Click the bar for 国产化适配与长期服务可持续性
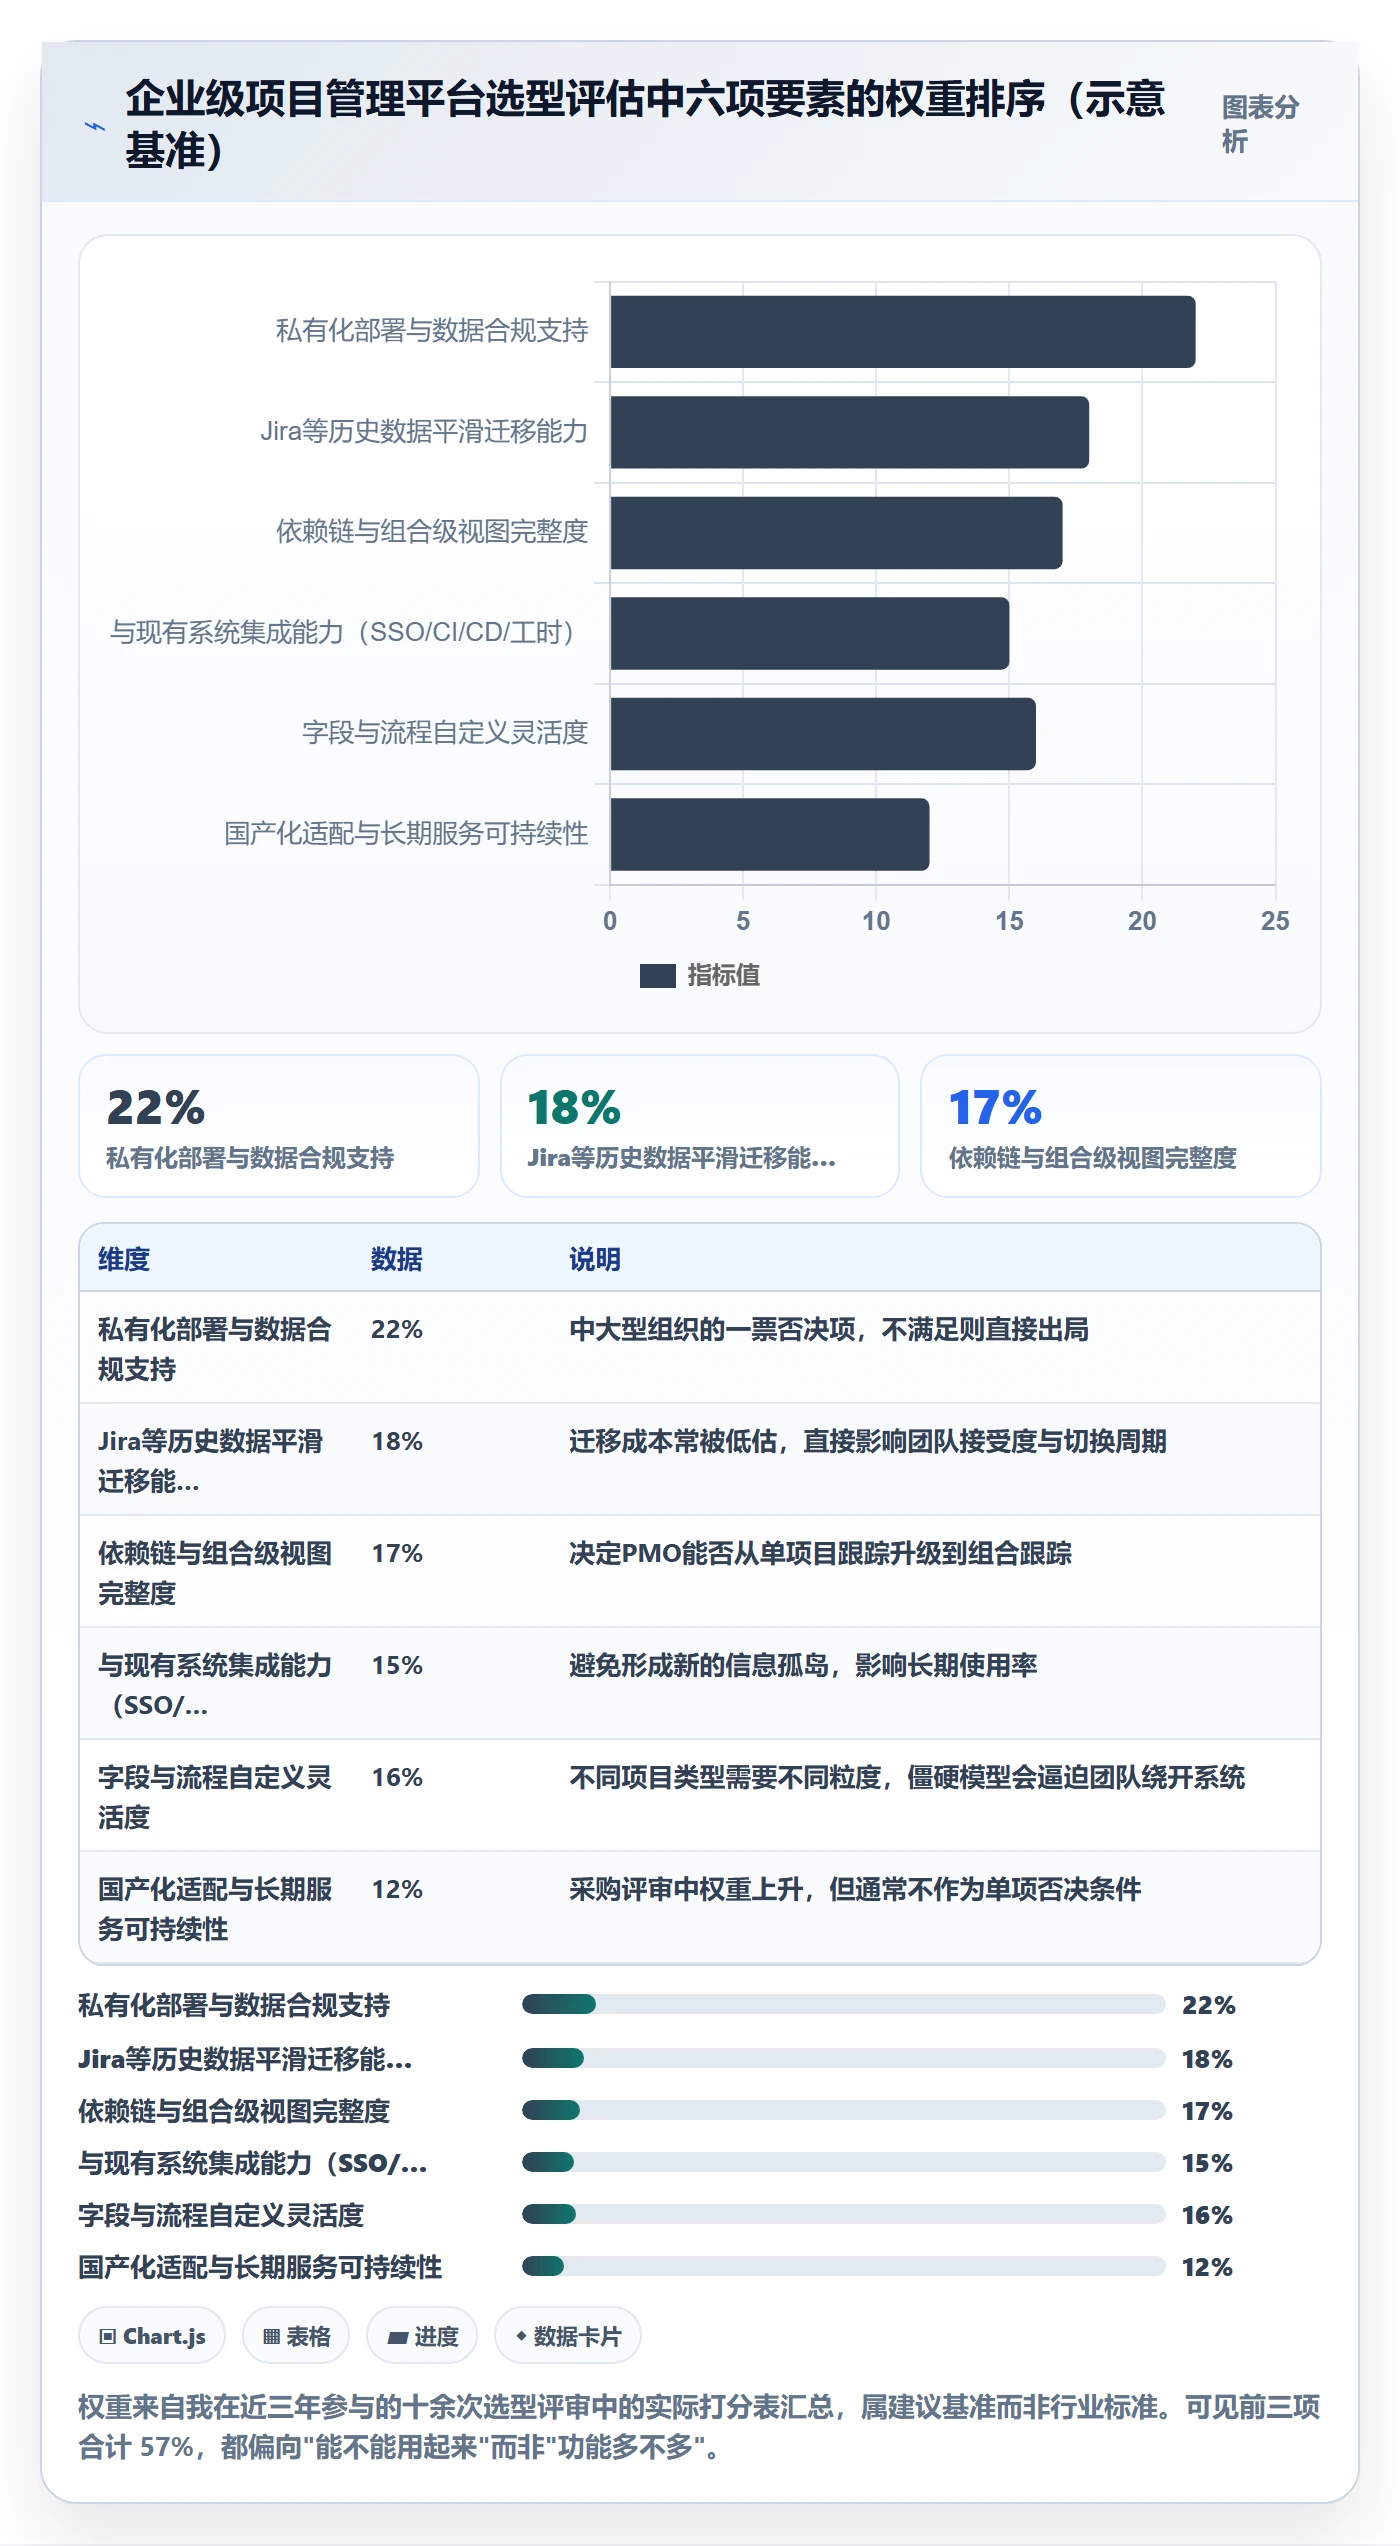This screenshot has height=2546, width=1400. click(769, 834)
